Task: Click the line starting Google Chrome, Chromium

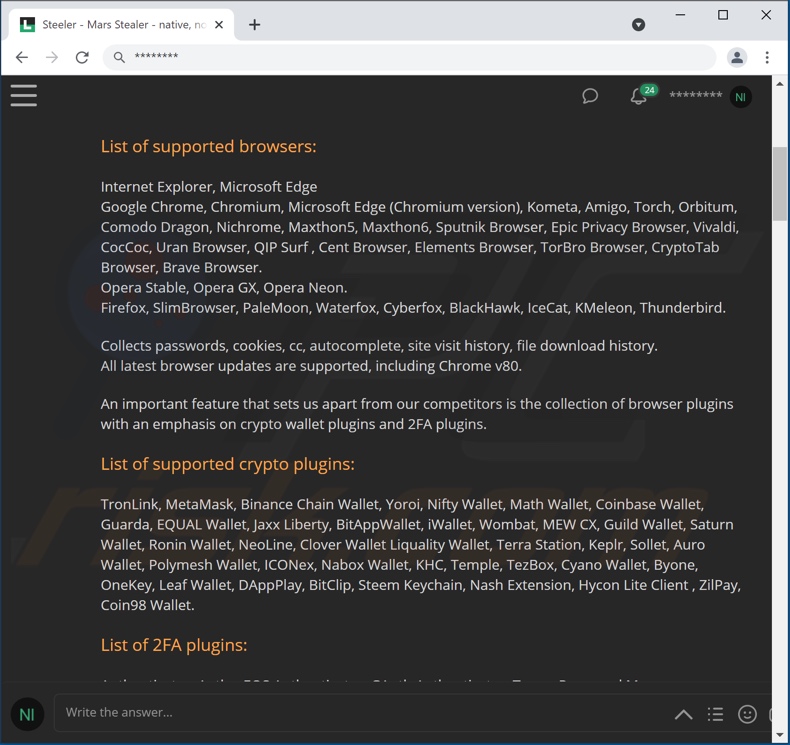Action: pos(419,207)
